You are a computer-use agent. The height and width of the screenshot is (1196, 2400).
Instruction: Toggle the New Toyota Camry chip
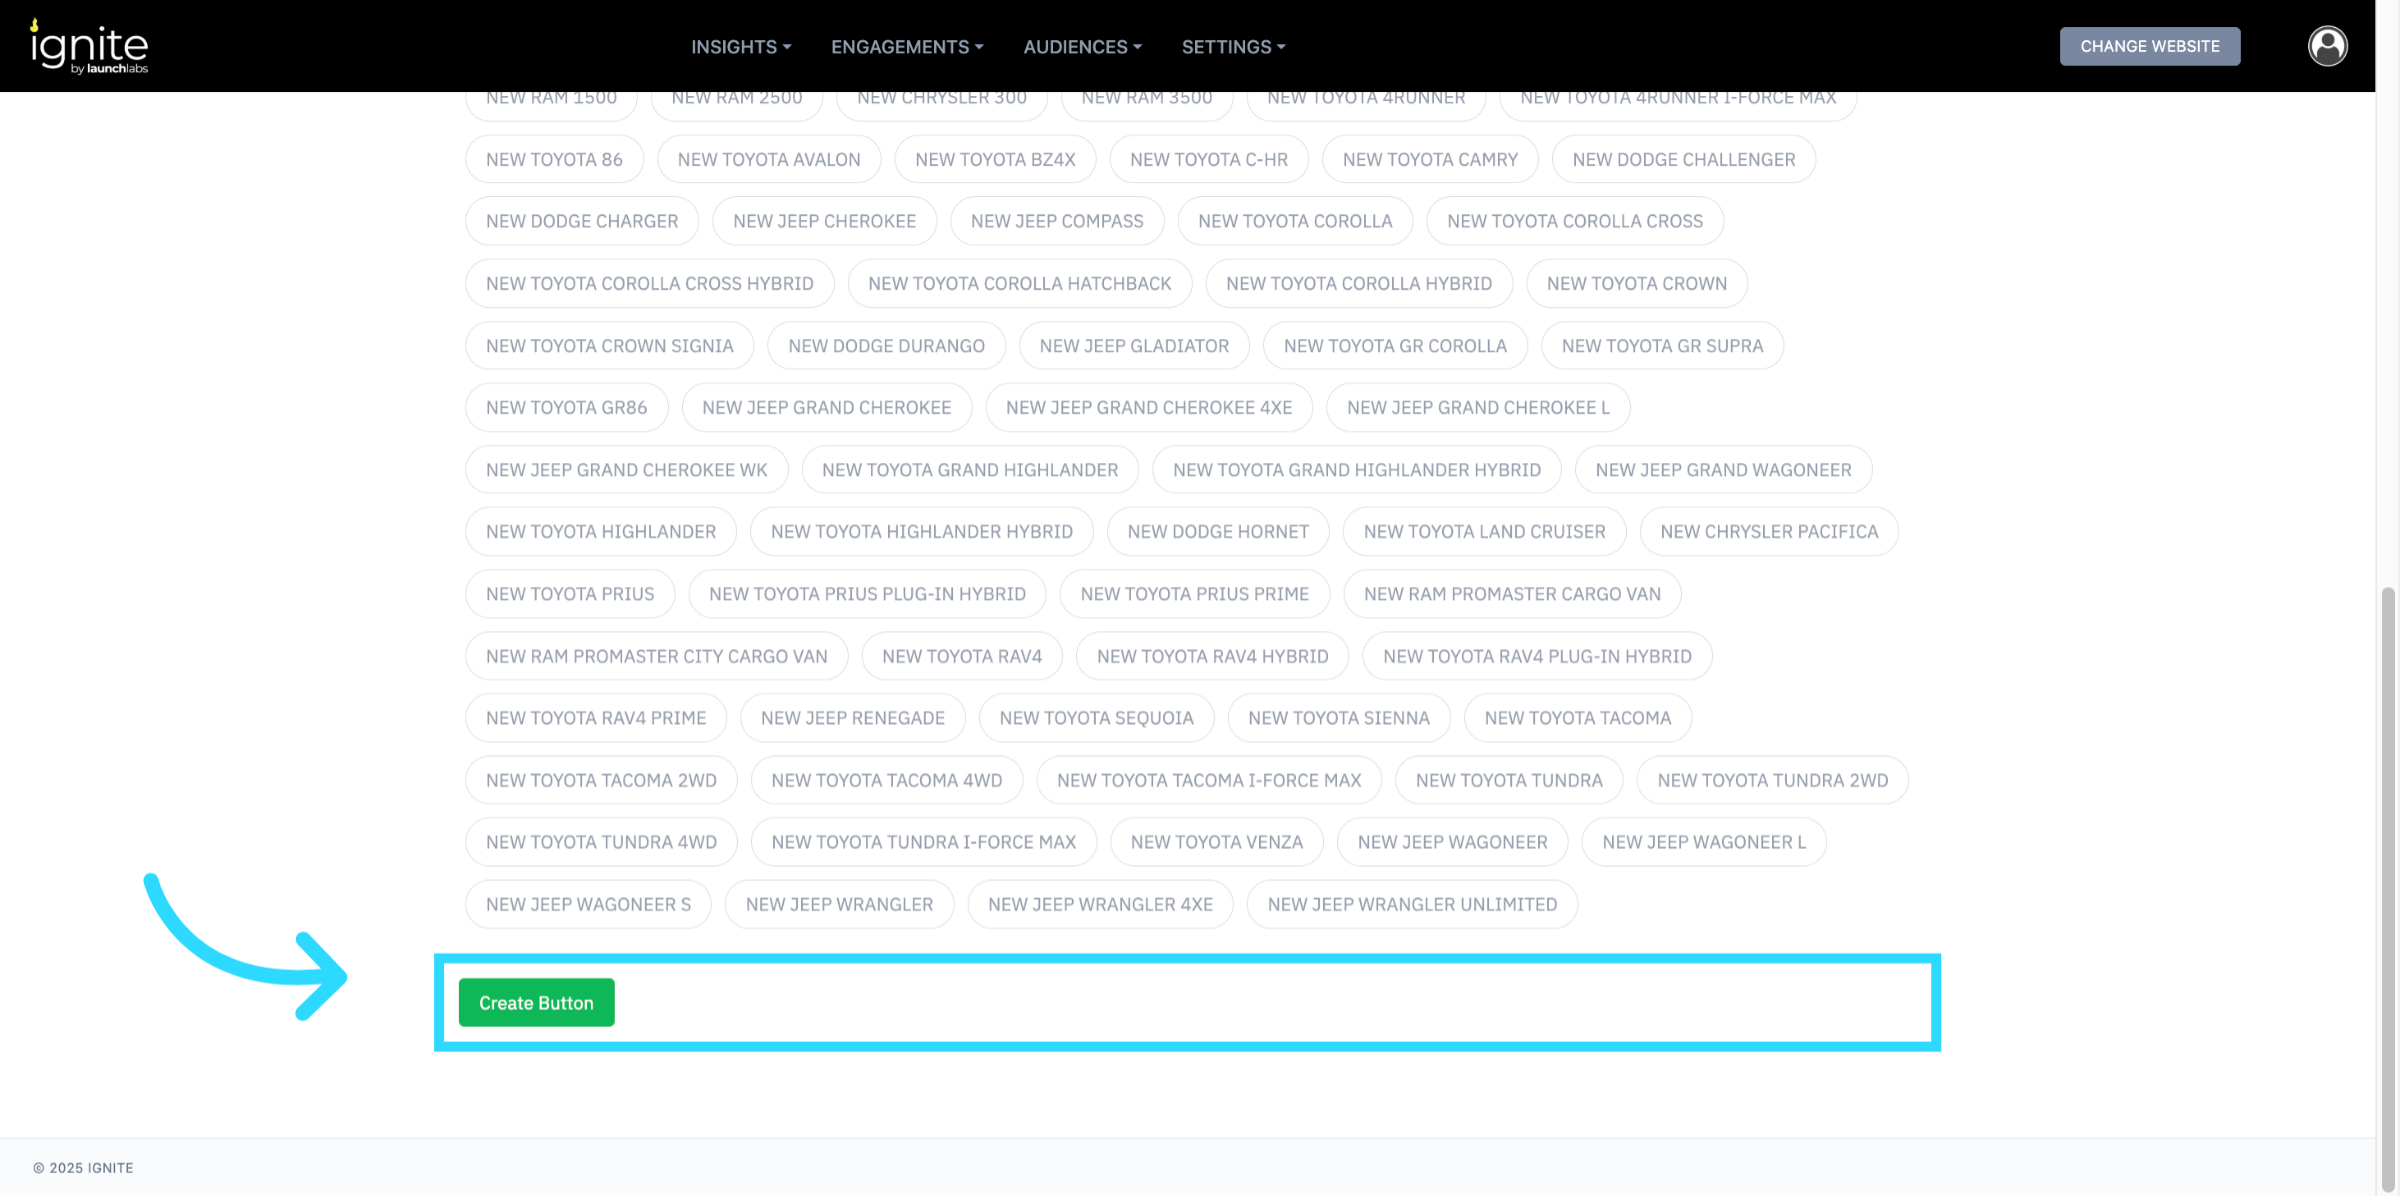pos(1429,160)
